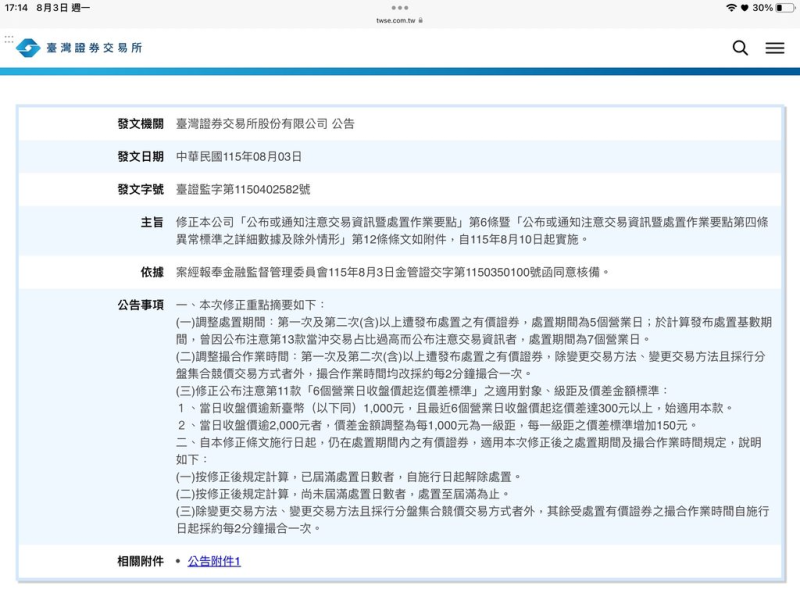
Task: Select the 依據 label
Action: [x=152, y=272]
